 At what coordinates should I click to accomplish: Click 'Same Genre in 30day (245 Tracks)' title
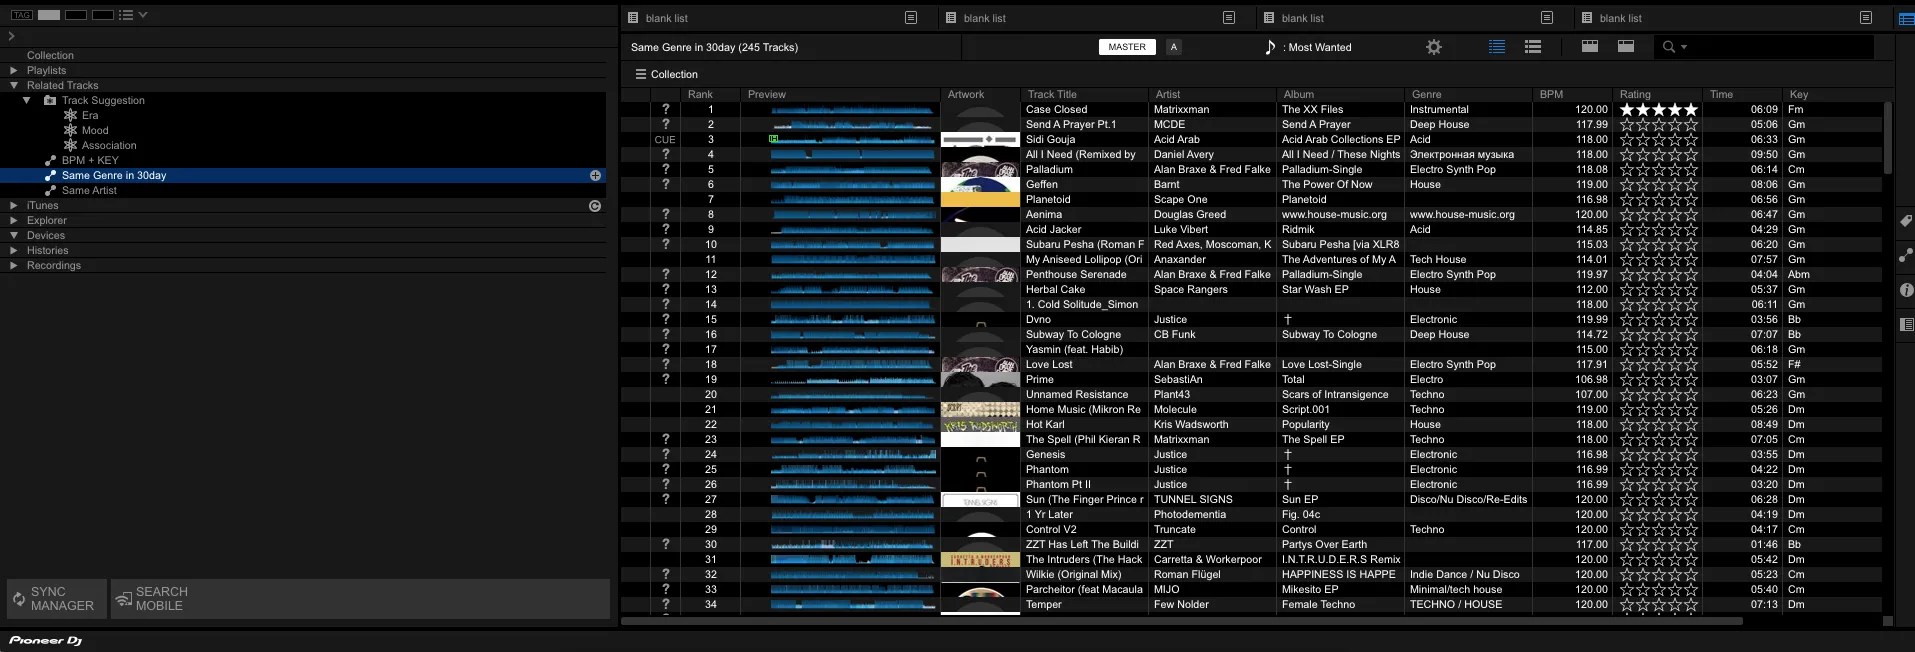coord(714,47)
